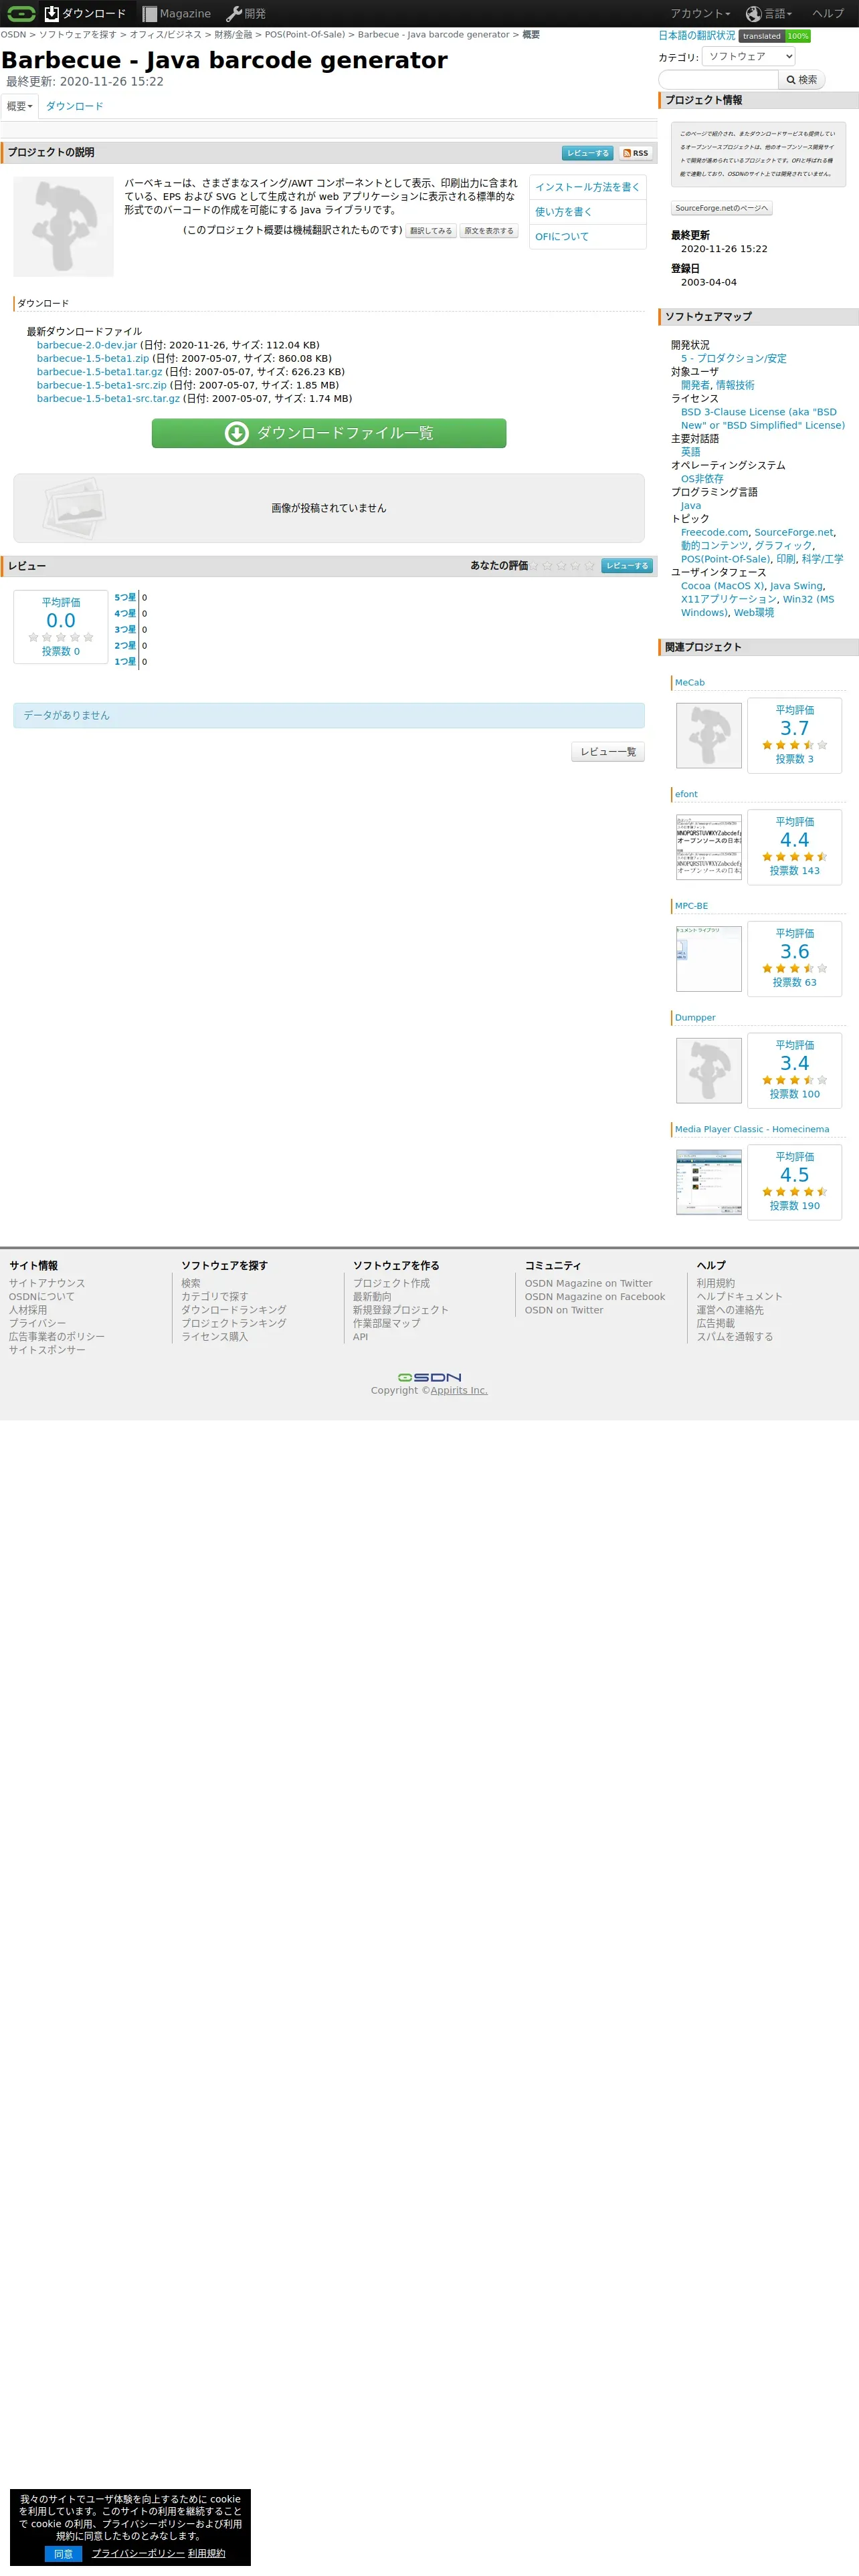The width and height of the screenshot is (859, 2576).
Task: Open the Dumpper project thumbnail
Action: tap(709, 1070)
